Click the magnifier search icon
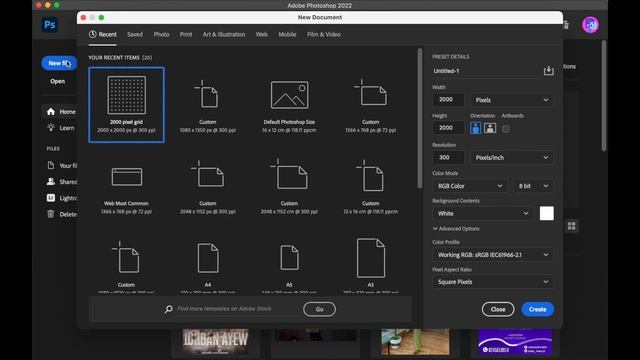Viewport: 640px width, 360px height. (169, 309)
